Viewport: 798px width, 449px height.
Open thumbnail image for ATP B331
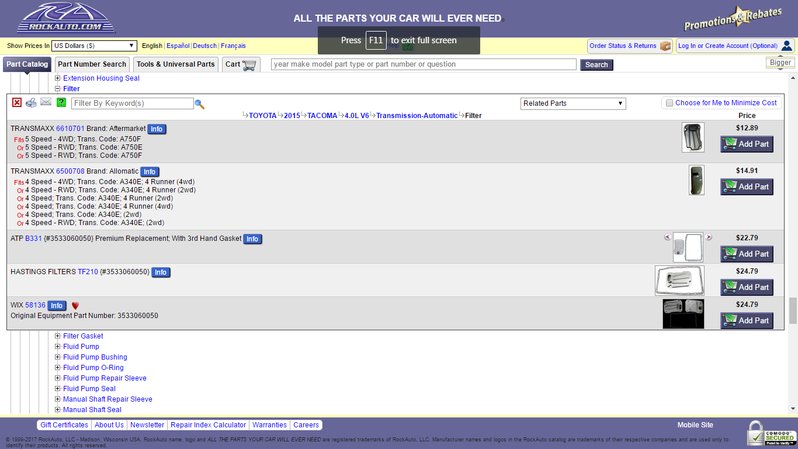click(688, 247)
